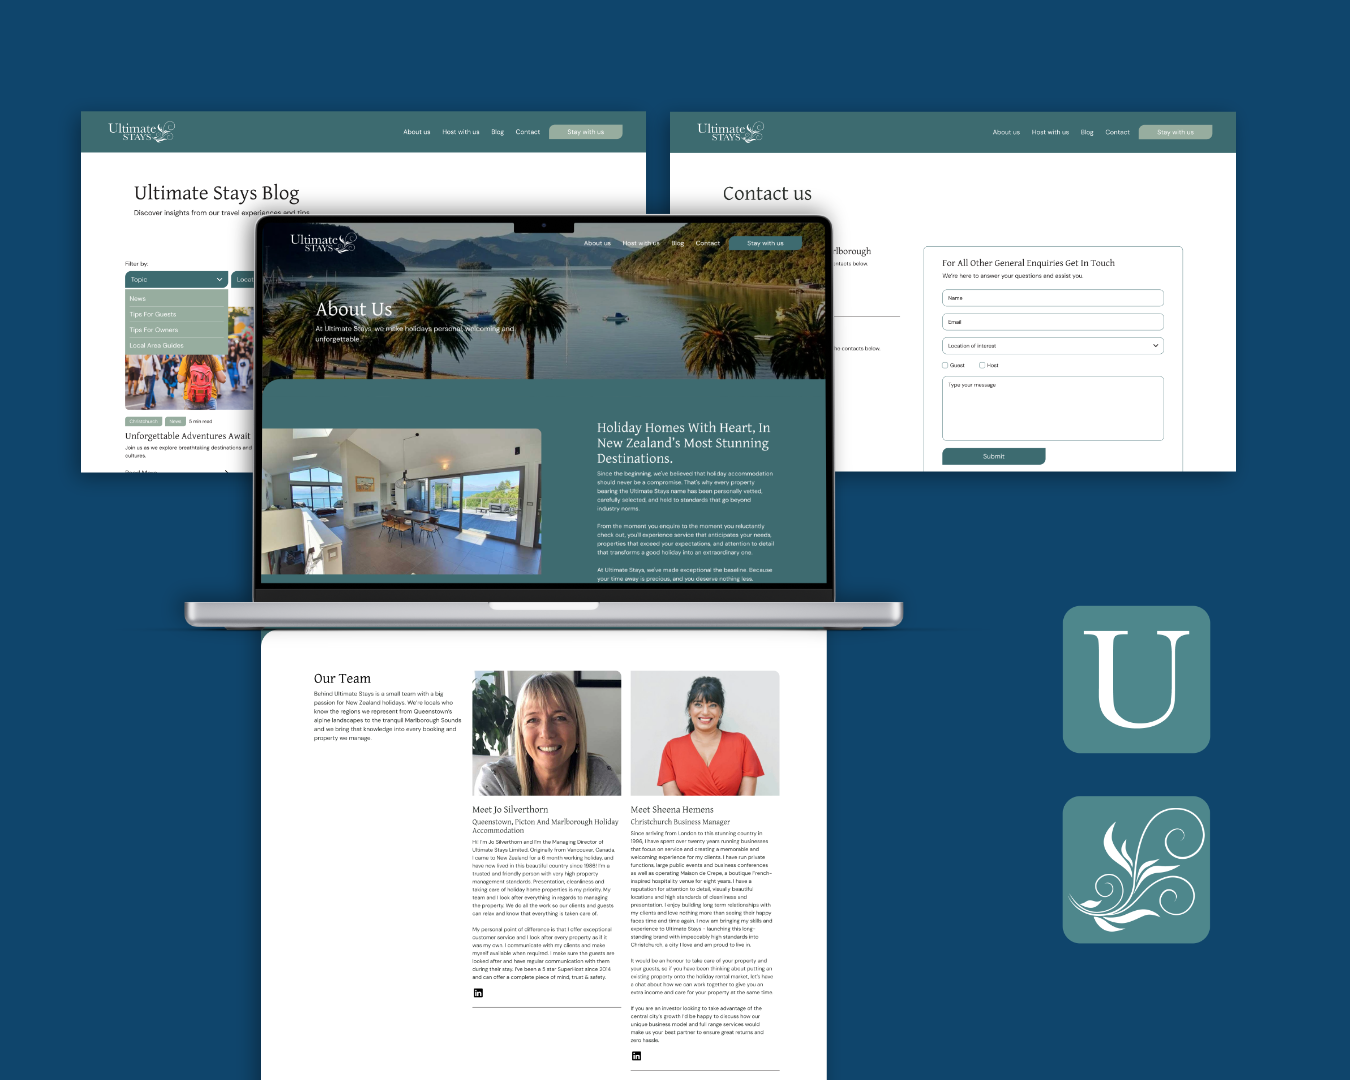Click the Christchurch tag on the blog post
The width and height of the screenshot is (1350, 1080).
tap(144, 421)
